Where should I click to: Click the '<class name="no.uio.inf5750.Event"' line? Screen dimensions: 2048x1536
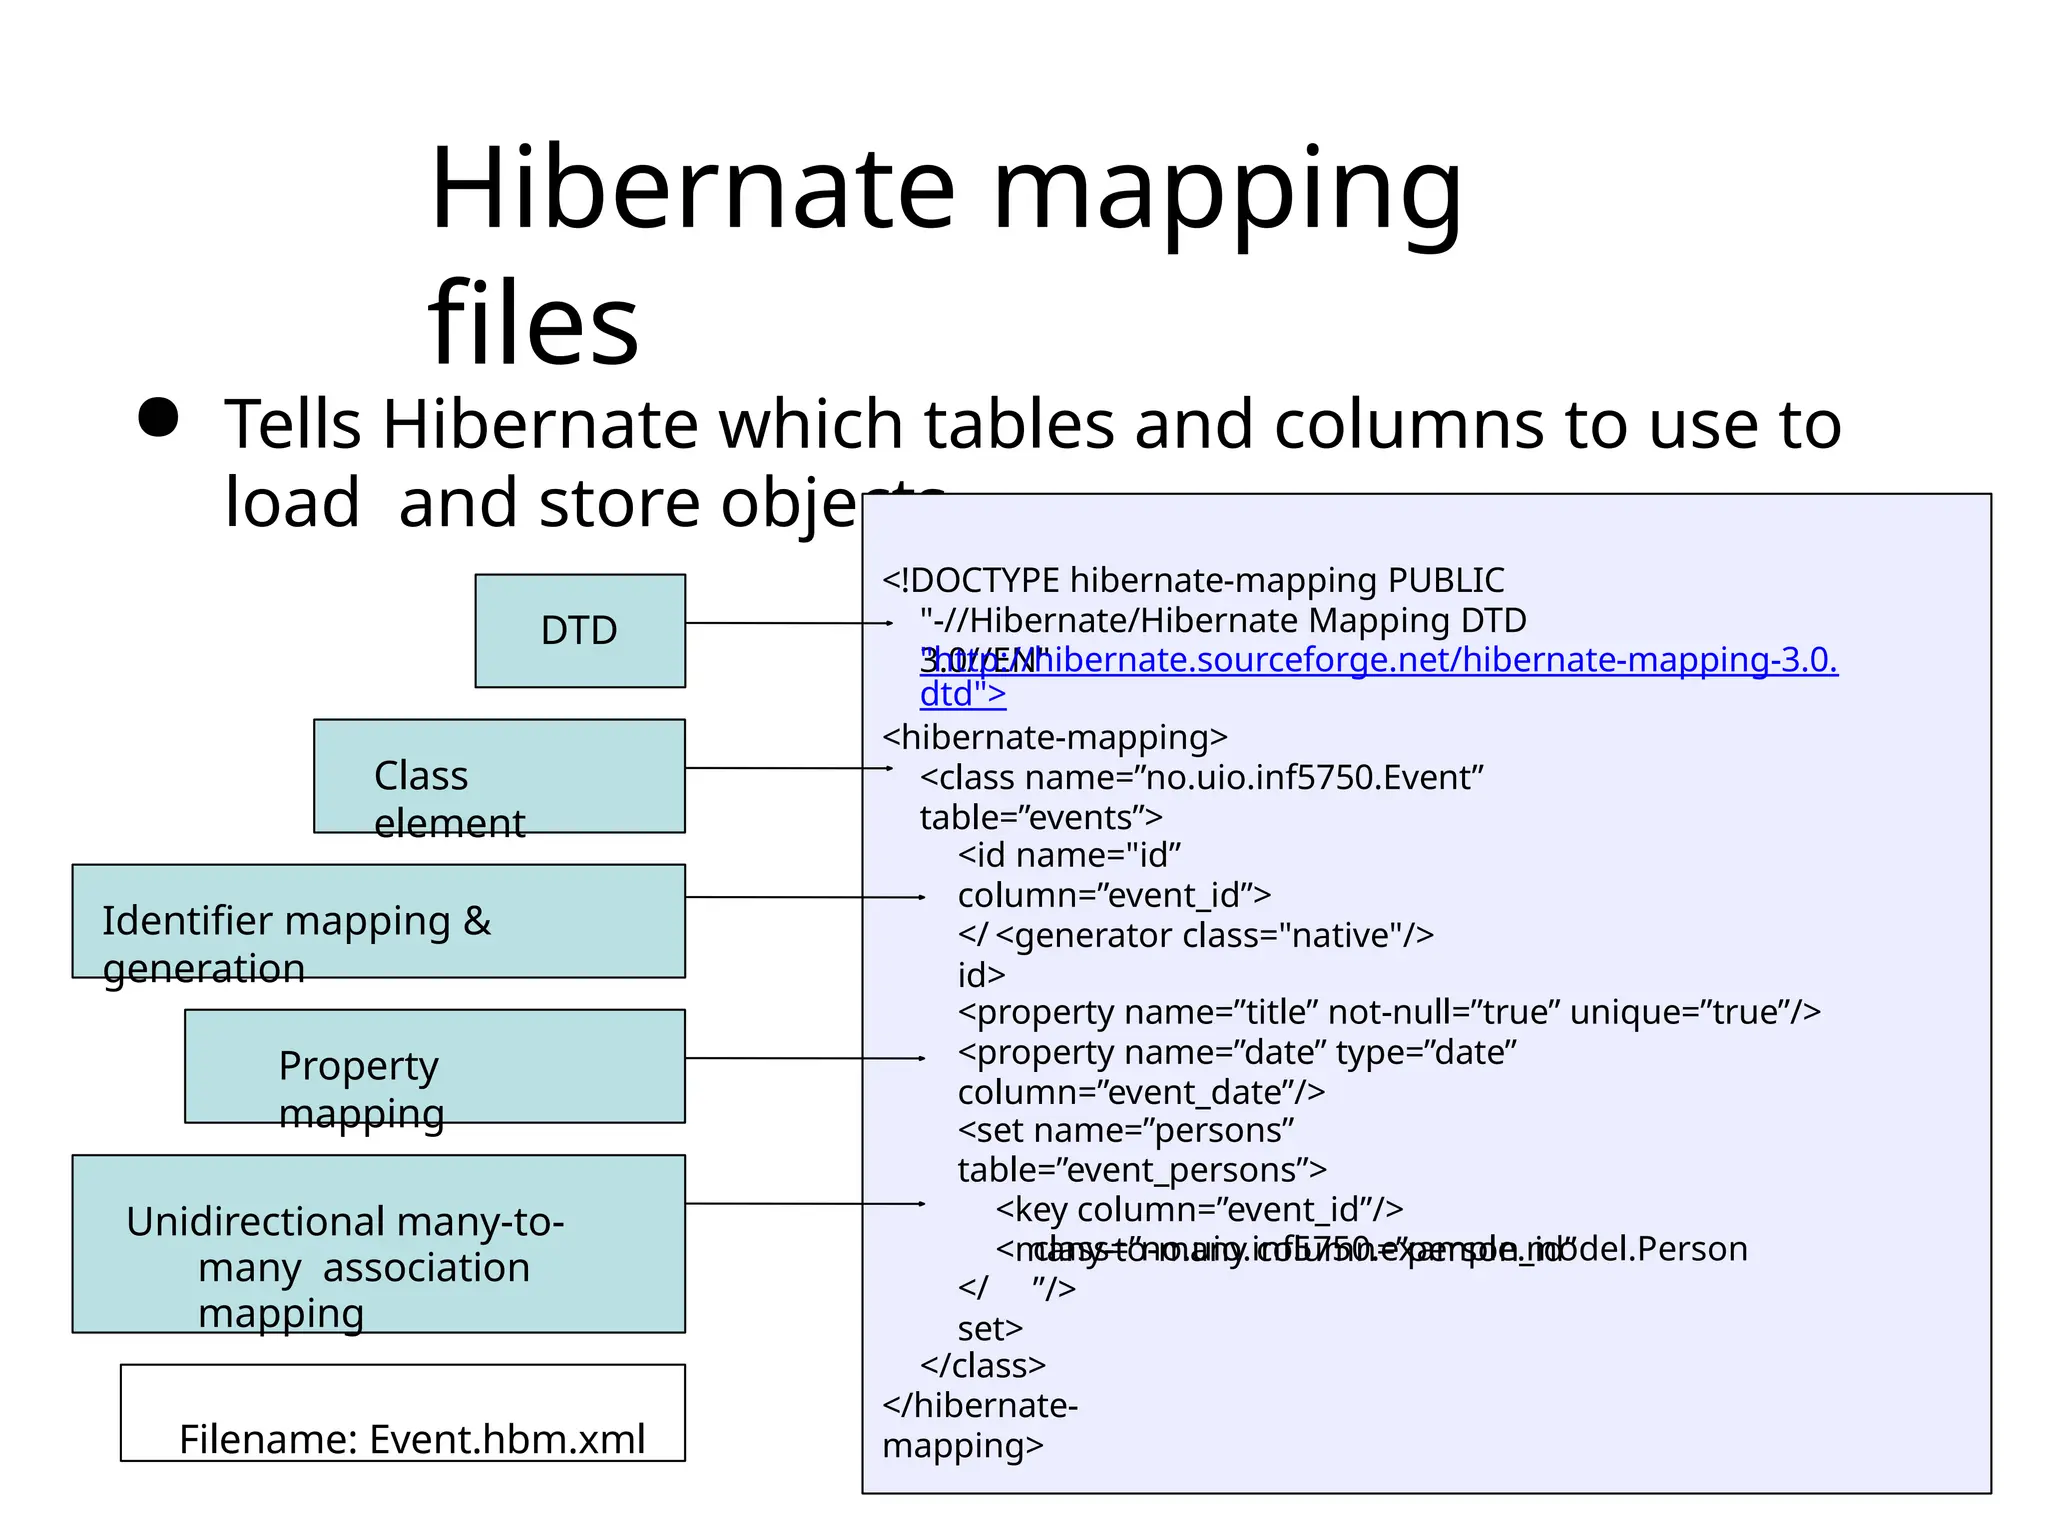1202,777
